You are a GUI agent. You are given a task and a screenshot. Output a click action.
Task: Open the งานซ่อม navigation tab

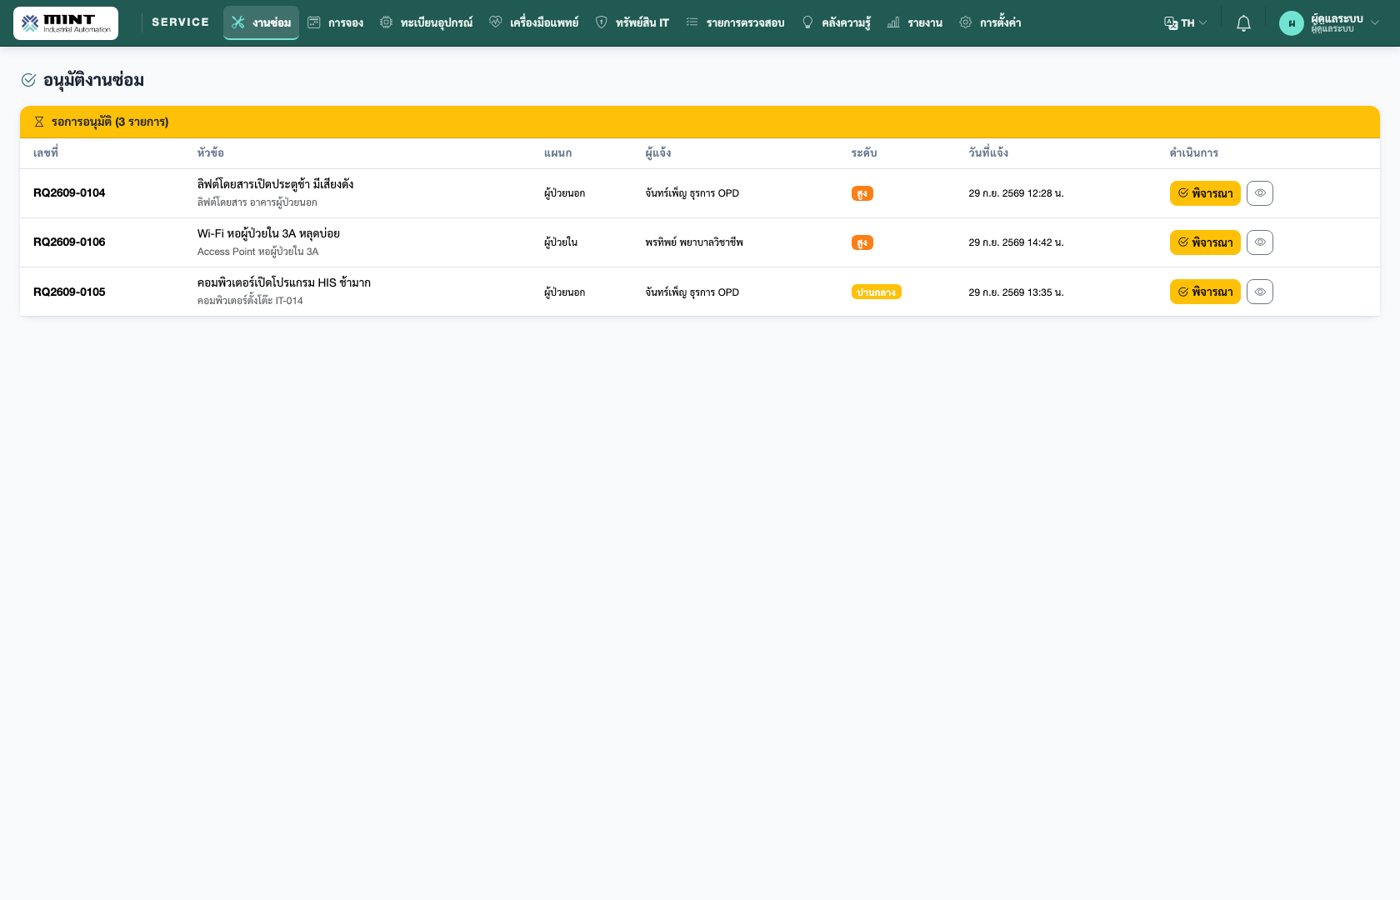click(261, 23)
